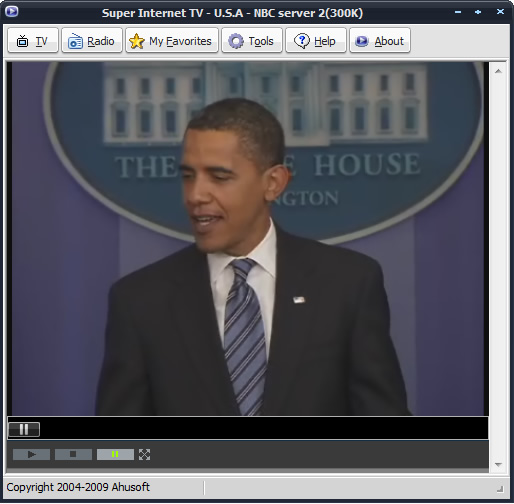Viewport: 514px width, 504px height.
Task: Click the vertical scrollbar track beside video
Action: [x=498, y=268]
